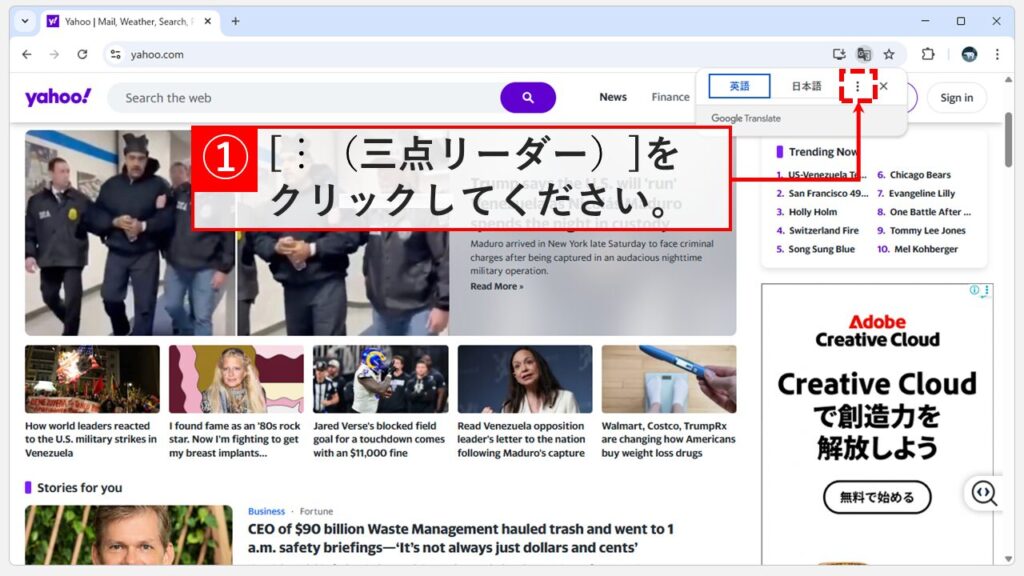1024x576 pixels.
Task: Reload the page with the refresh icon
Action: (x=84, y=54)
